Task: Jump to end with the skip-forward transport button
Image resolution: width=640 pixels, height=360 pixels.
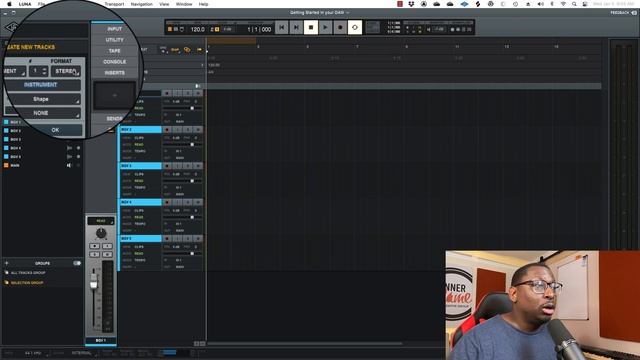Action: point(296,27)
